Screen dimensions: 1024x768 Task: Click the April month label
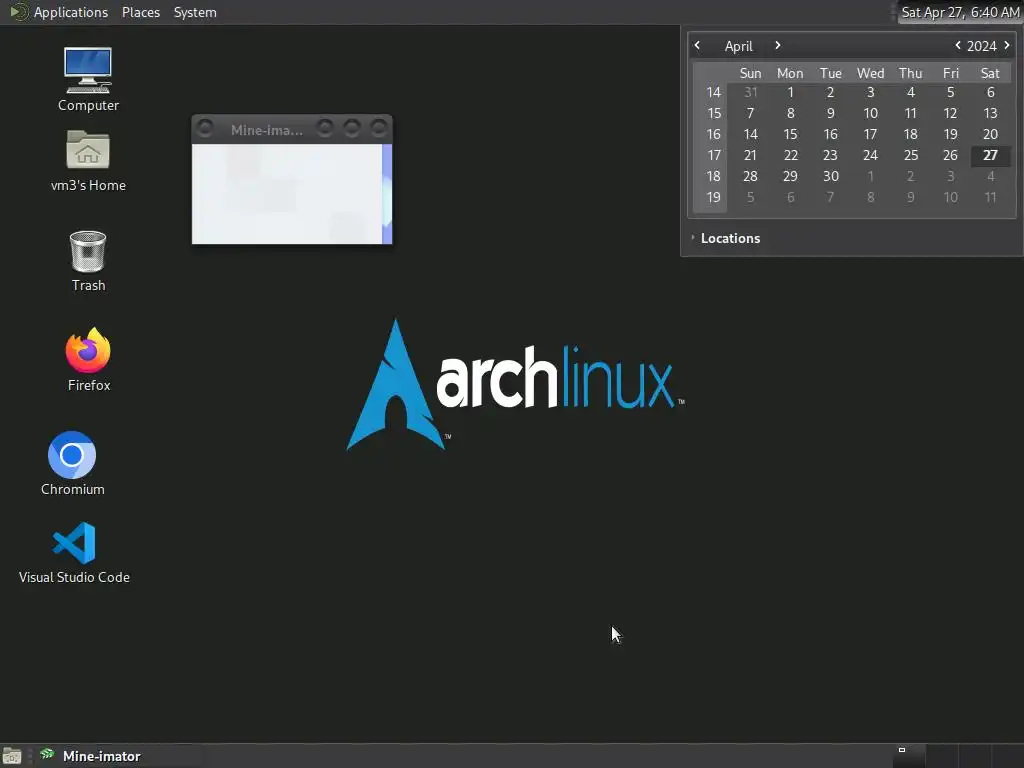click(739, 46)
